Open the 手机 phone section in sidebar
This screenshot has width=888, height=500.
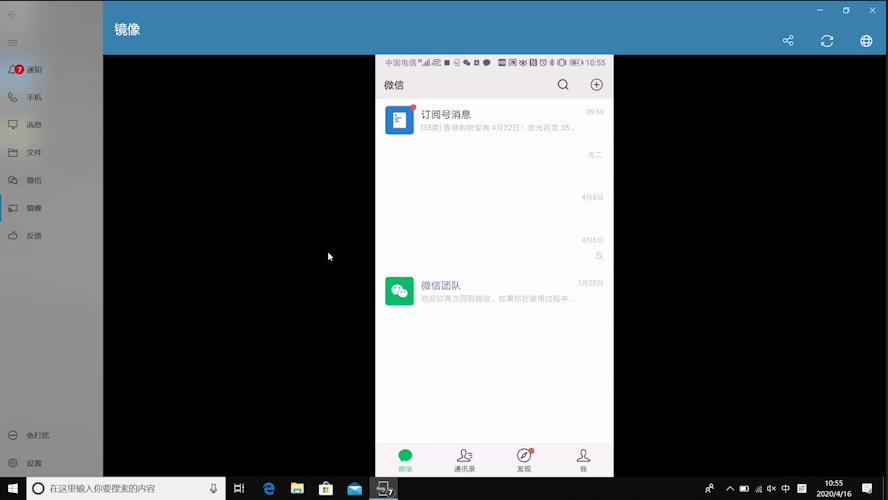[x=51, y=97]
